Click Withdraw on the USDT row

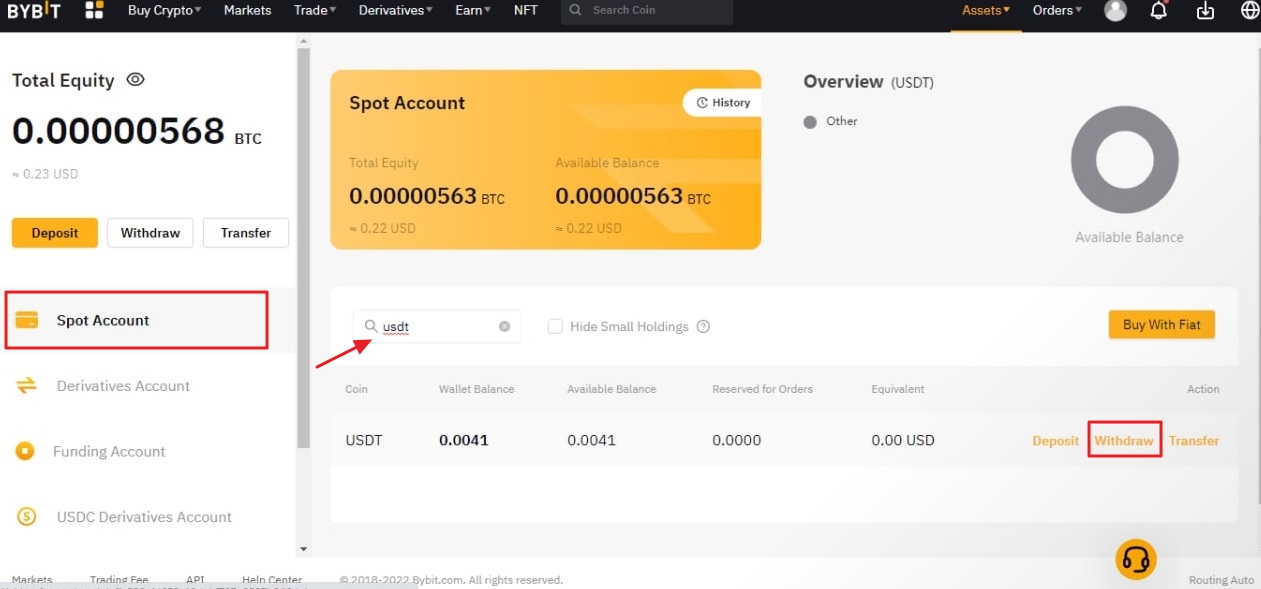[1124, 440]
